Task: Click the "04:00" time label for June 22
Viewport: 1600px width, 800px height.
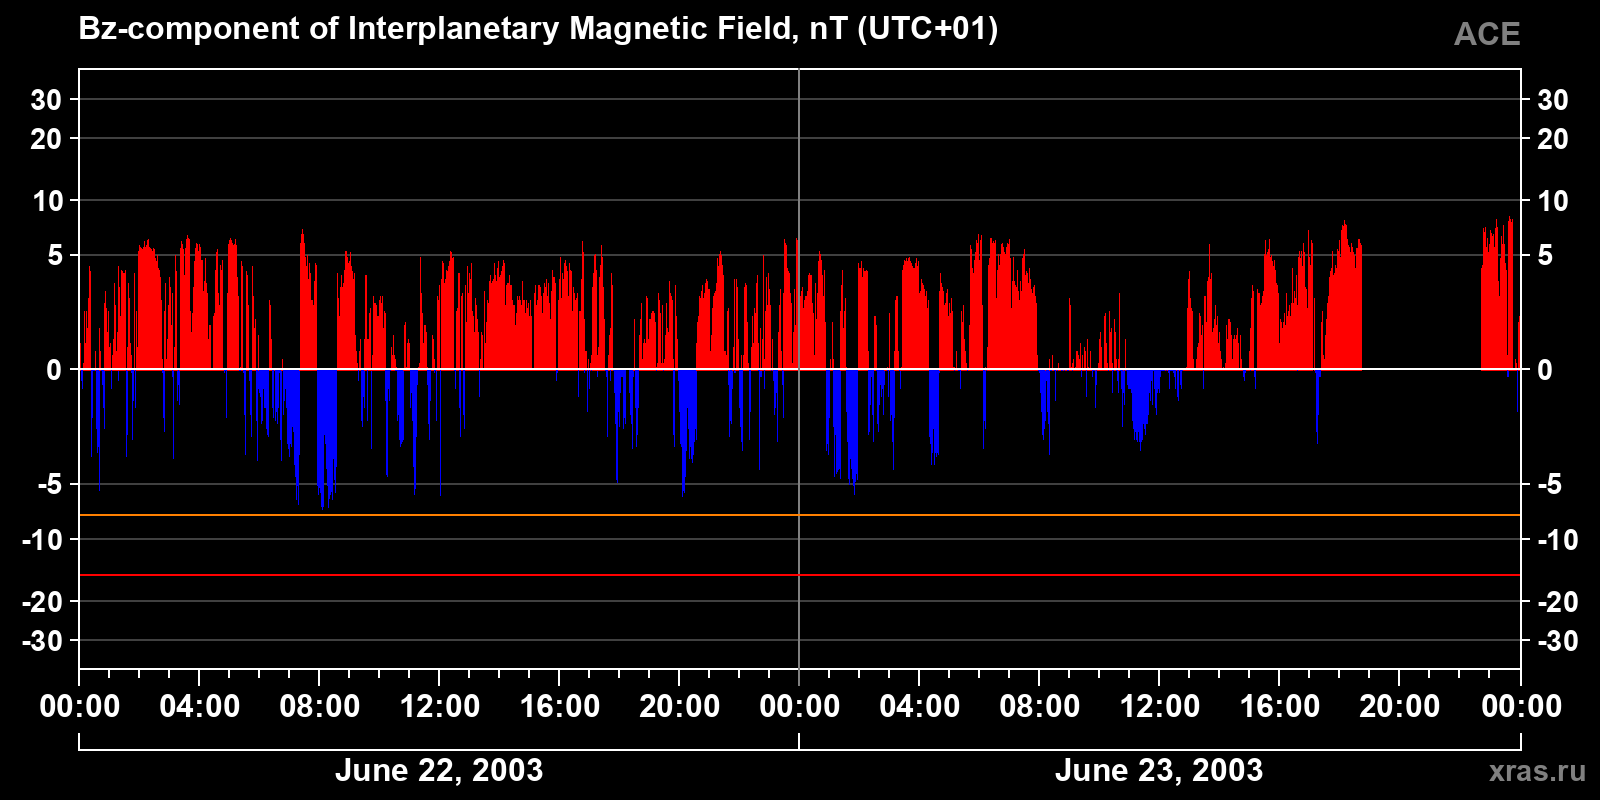Action: coord(200,707)
